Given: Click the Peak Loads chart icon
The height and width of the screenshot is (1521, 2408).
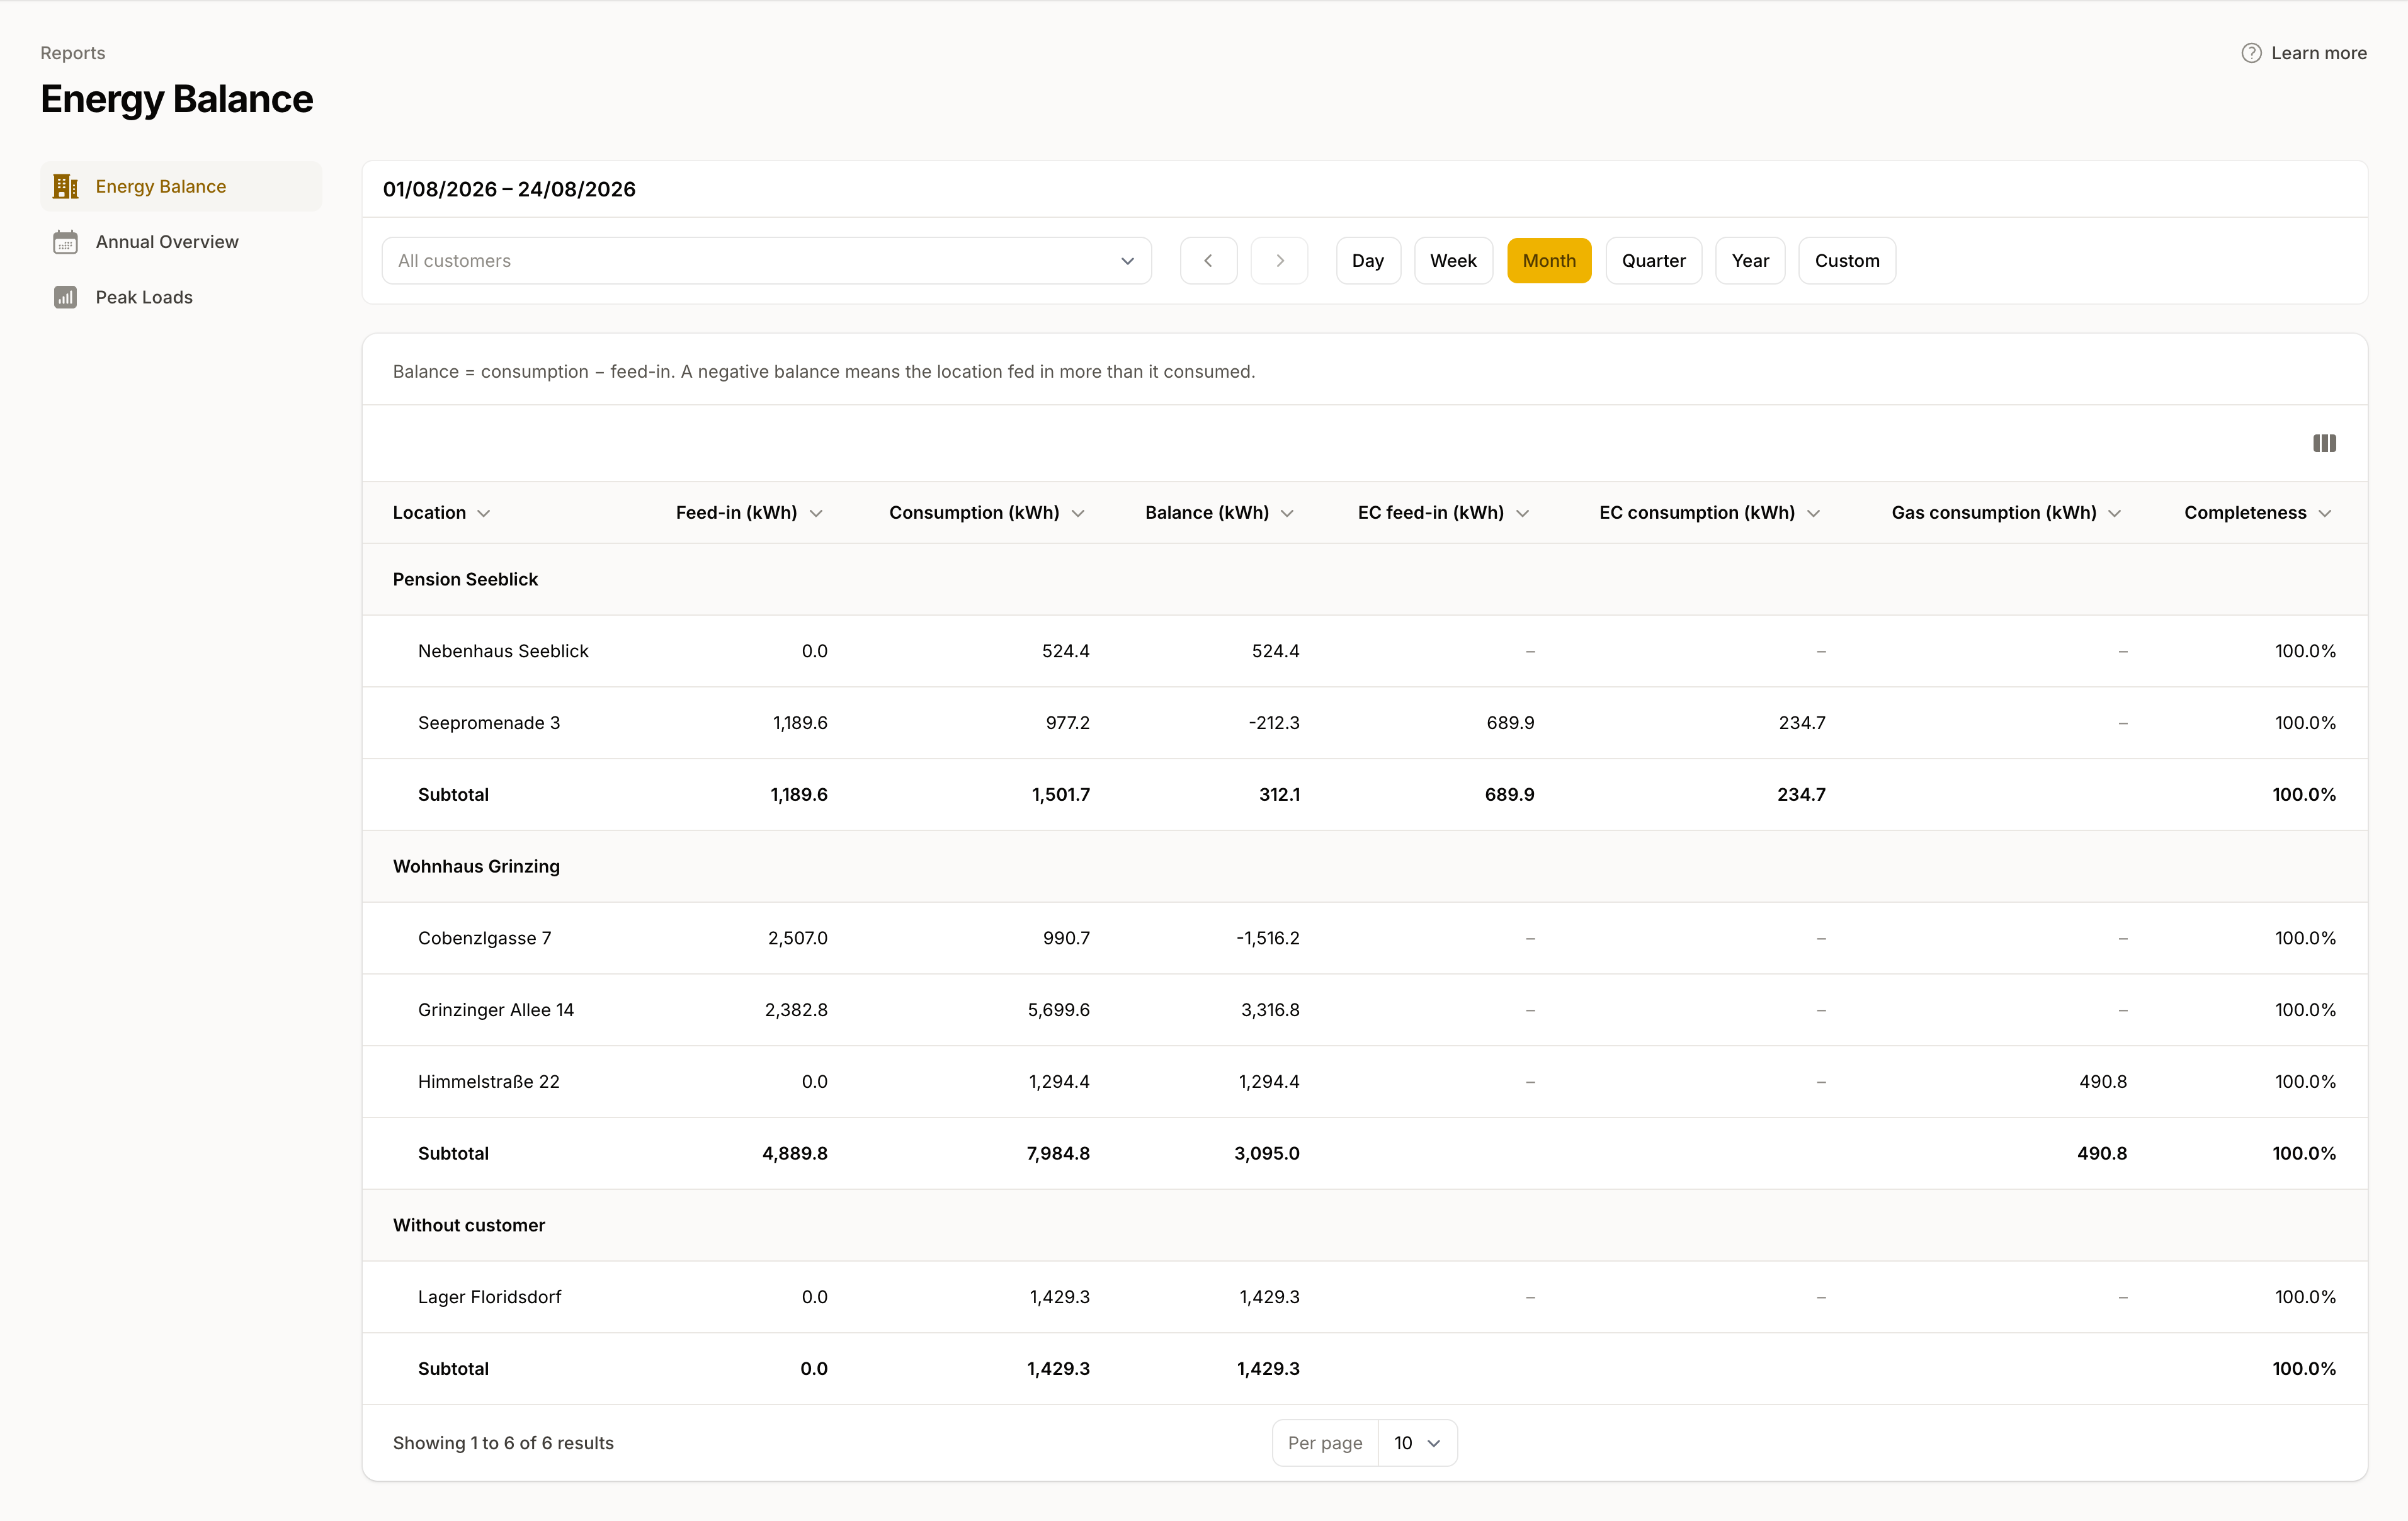Looking at the screenshot, I should 65,297.
